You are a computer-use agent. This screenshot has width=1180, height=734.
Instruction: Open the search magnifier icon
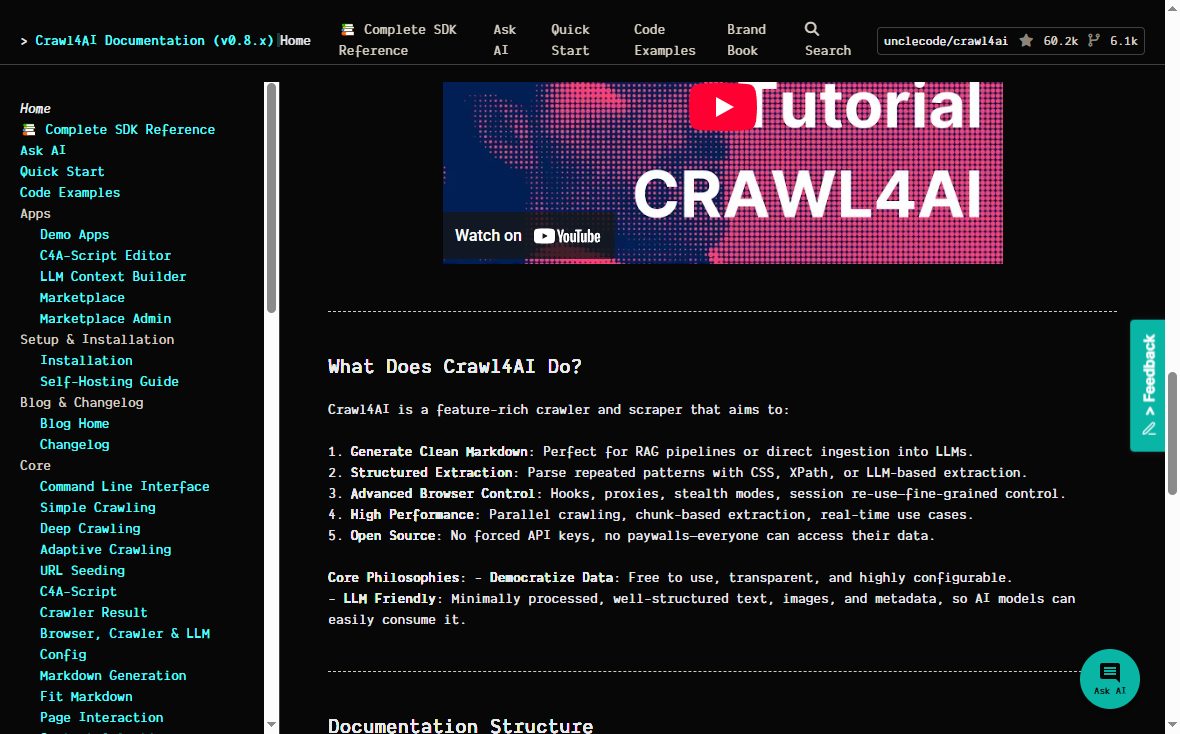click(810, 27)
